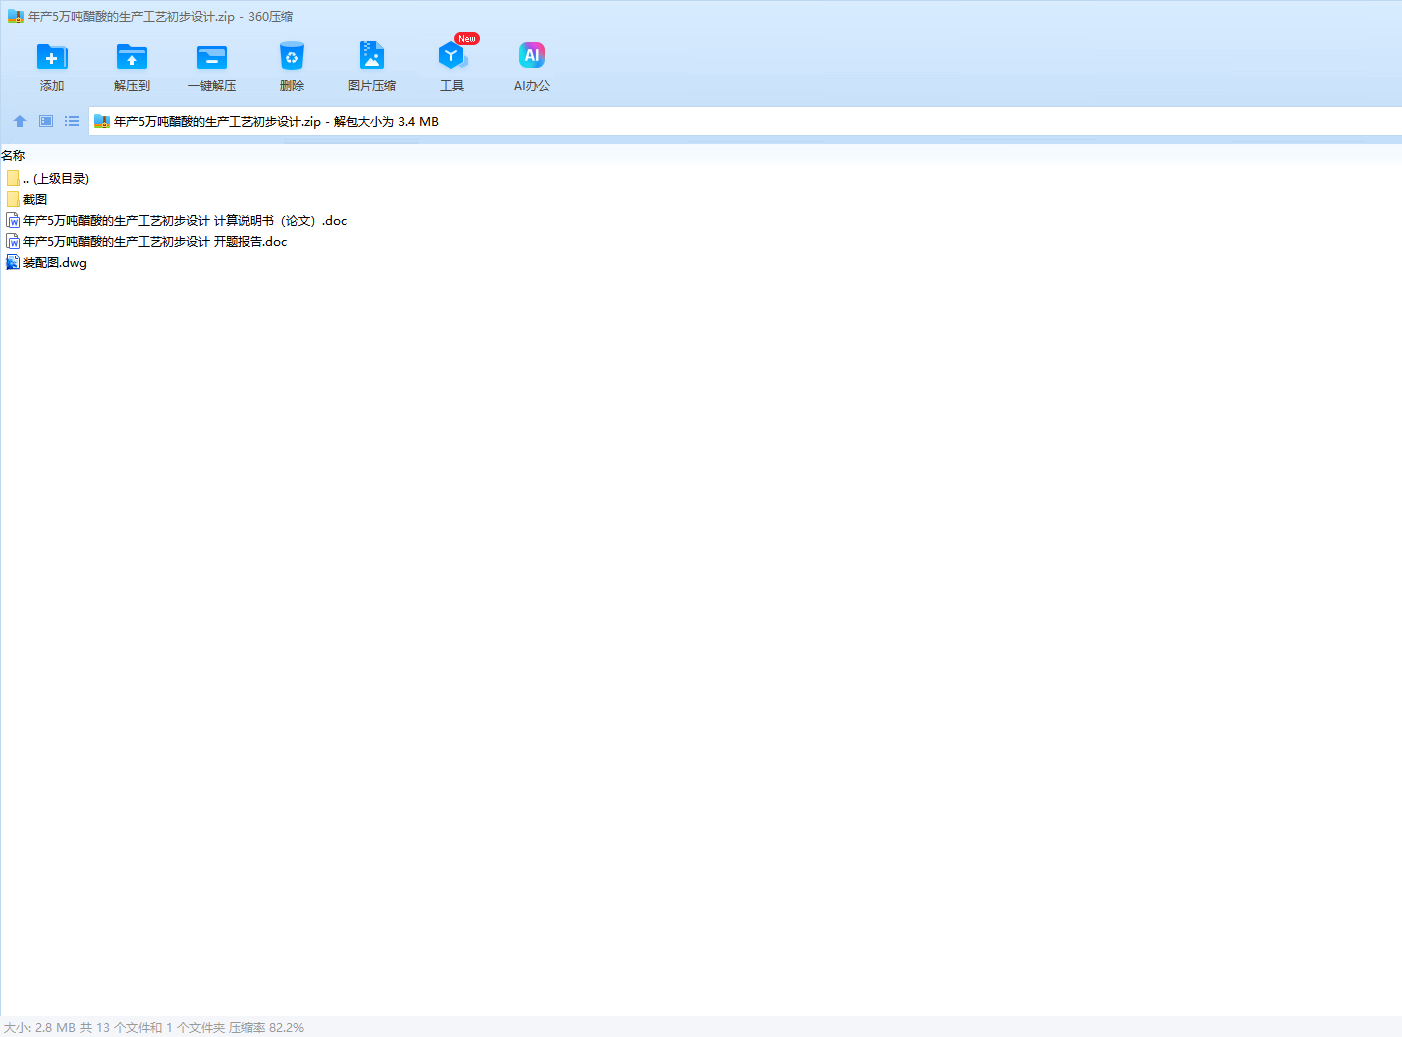The image size is (1402, 1037).
Task: Click the status bar compression ratio text
Action: pyautogui.click(x=266, y=1027)
